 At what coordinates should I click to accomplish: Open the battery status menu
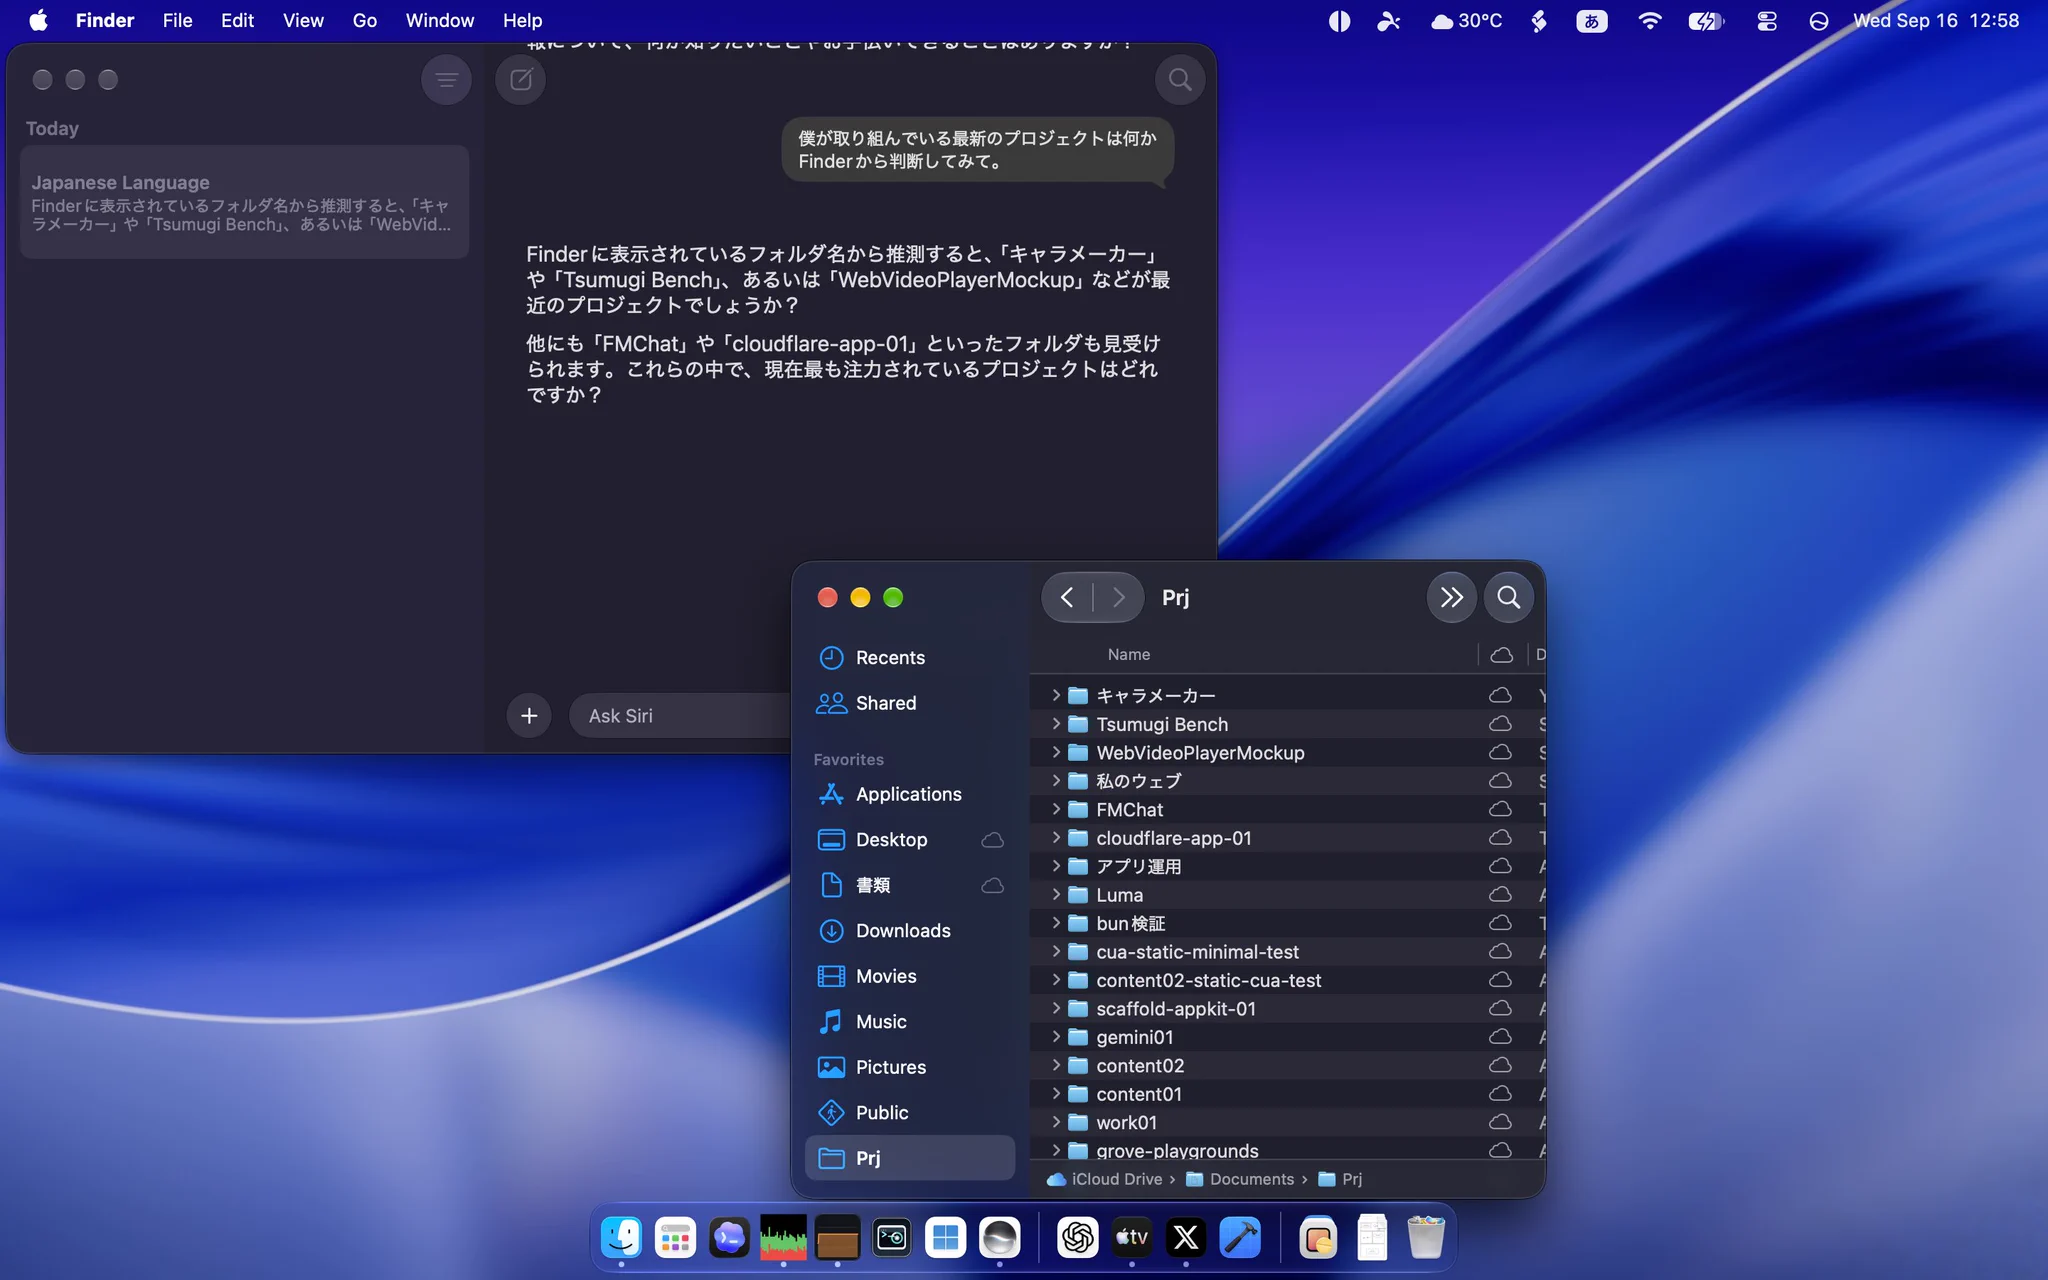[1705, 20]
